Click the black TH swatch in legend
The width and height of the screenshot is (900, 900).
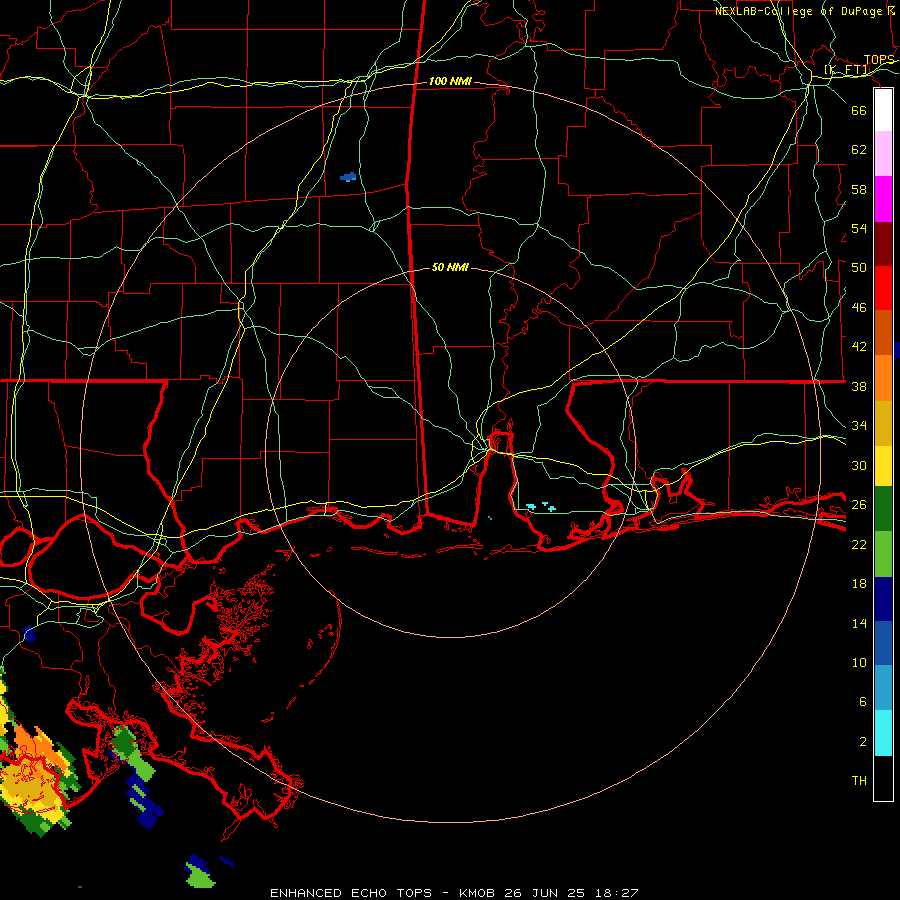point(883,778)
